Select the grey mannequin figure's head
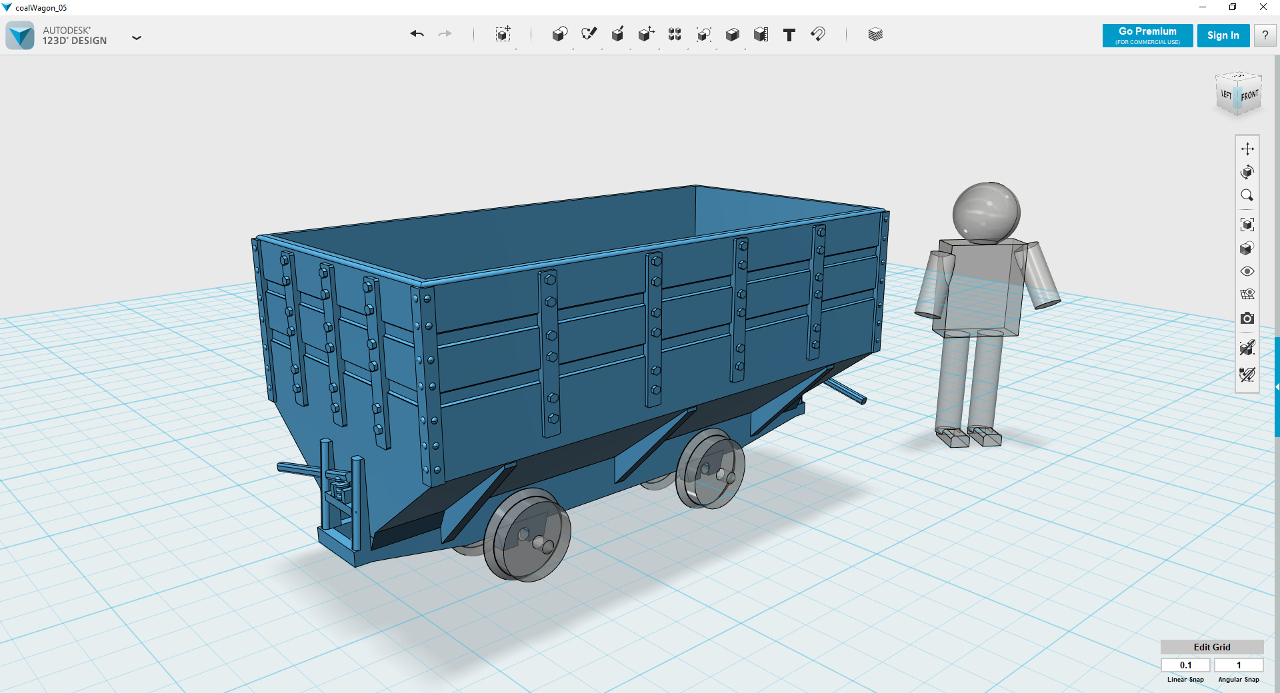 pos(986,213)
